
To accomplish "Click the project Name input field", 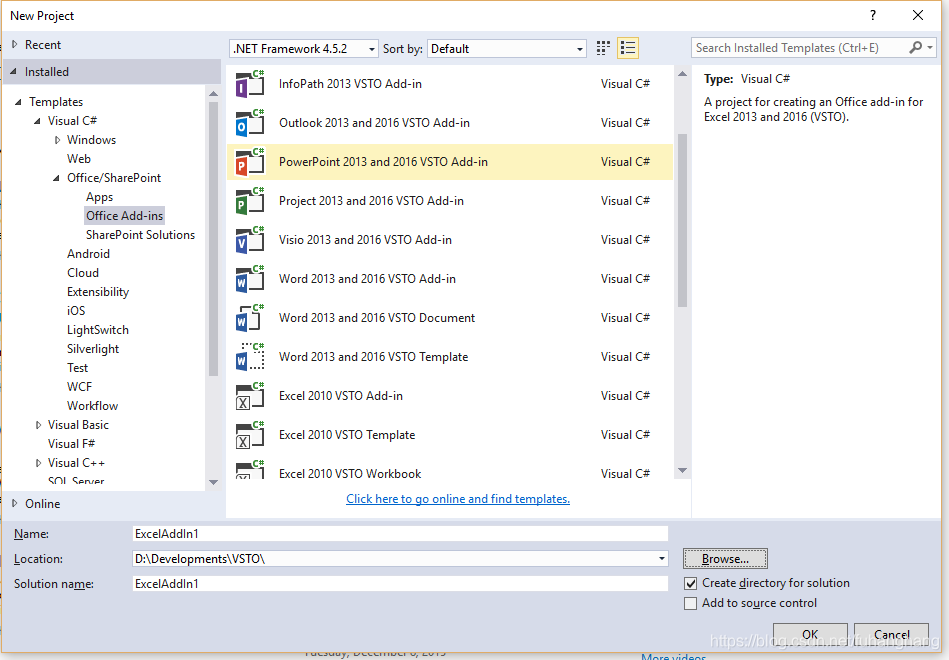I will point(400,533).
